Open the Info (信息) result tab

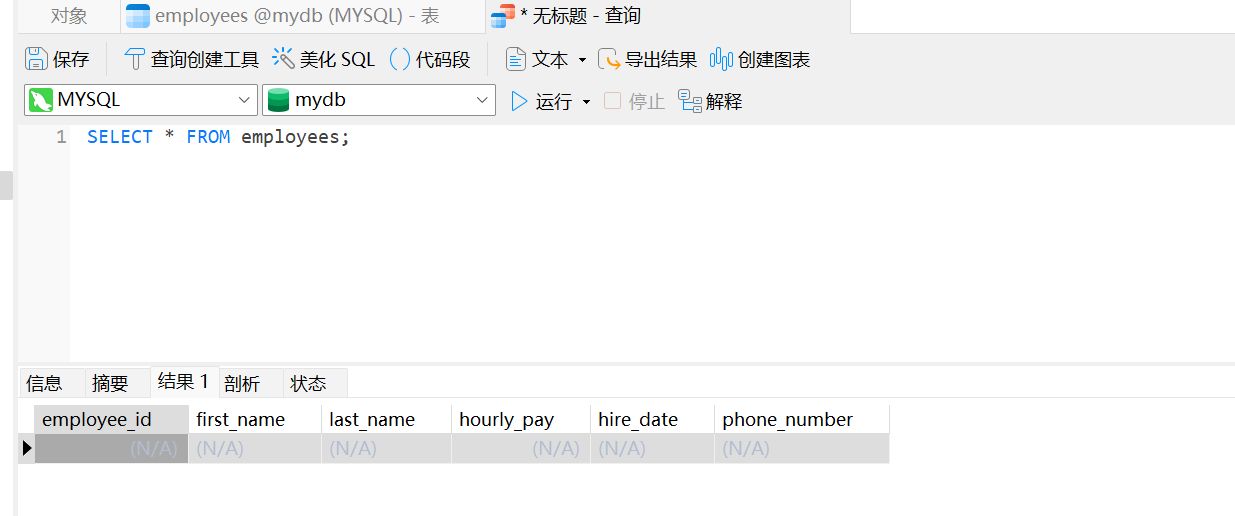click(44, 383)
